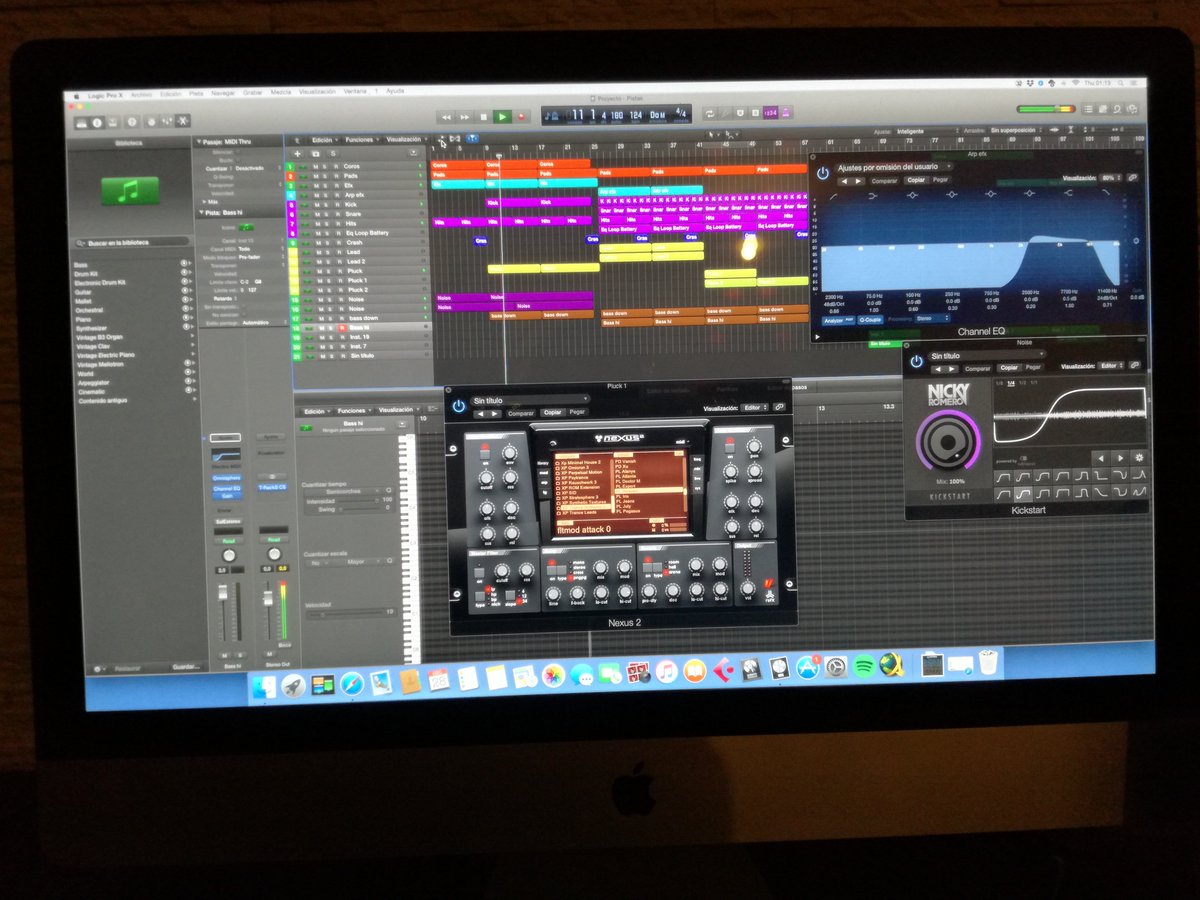Hit the red record button
This screenshot has height=900, width=1200.
(x=521, y=117)
